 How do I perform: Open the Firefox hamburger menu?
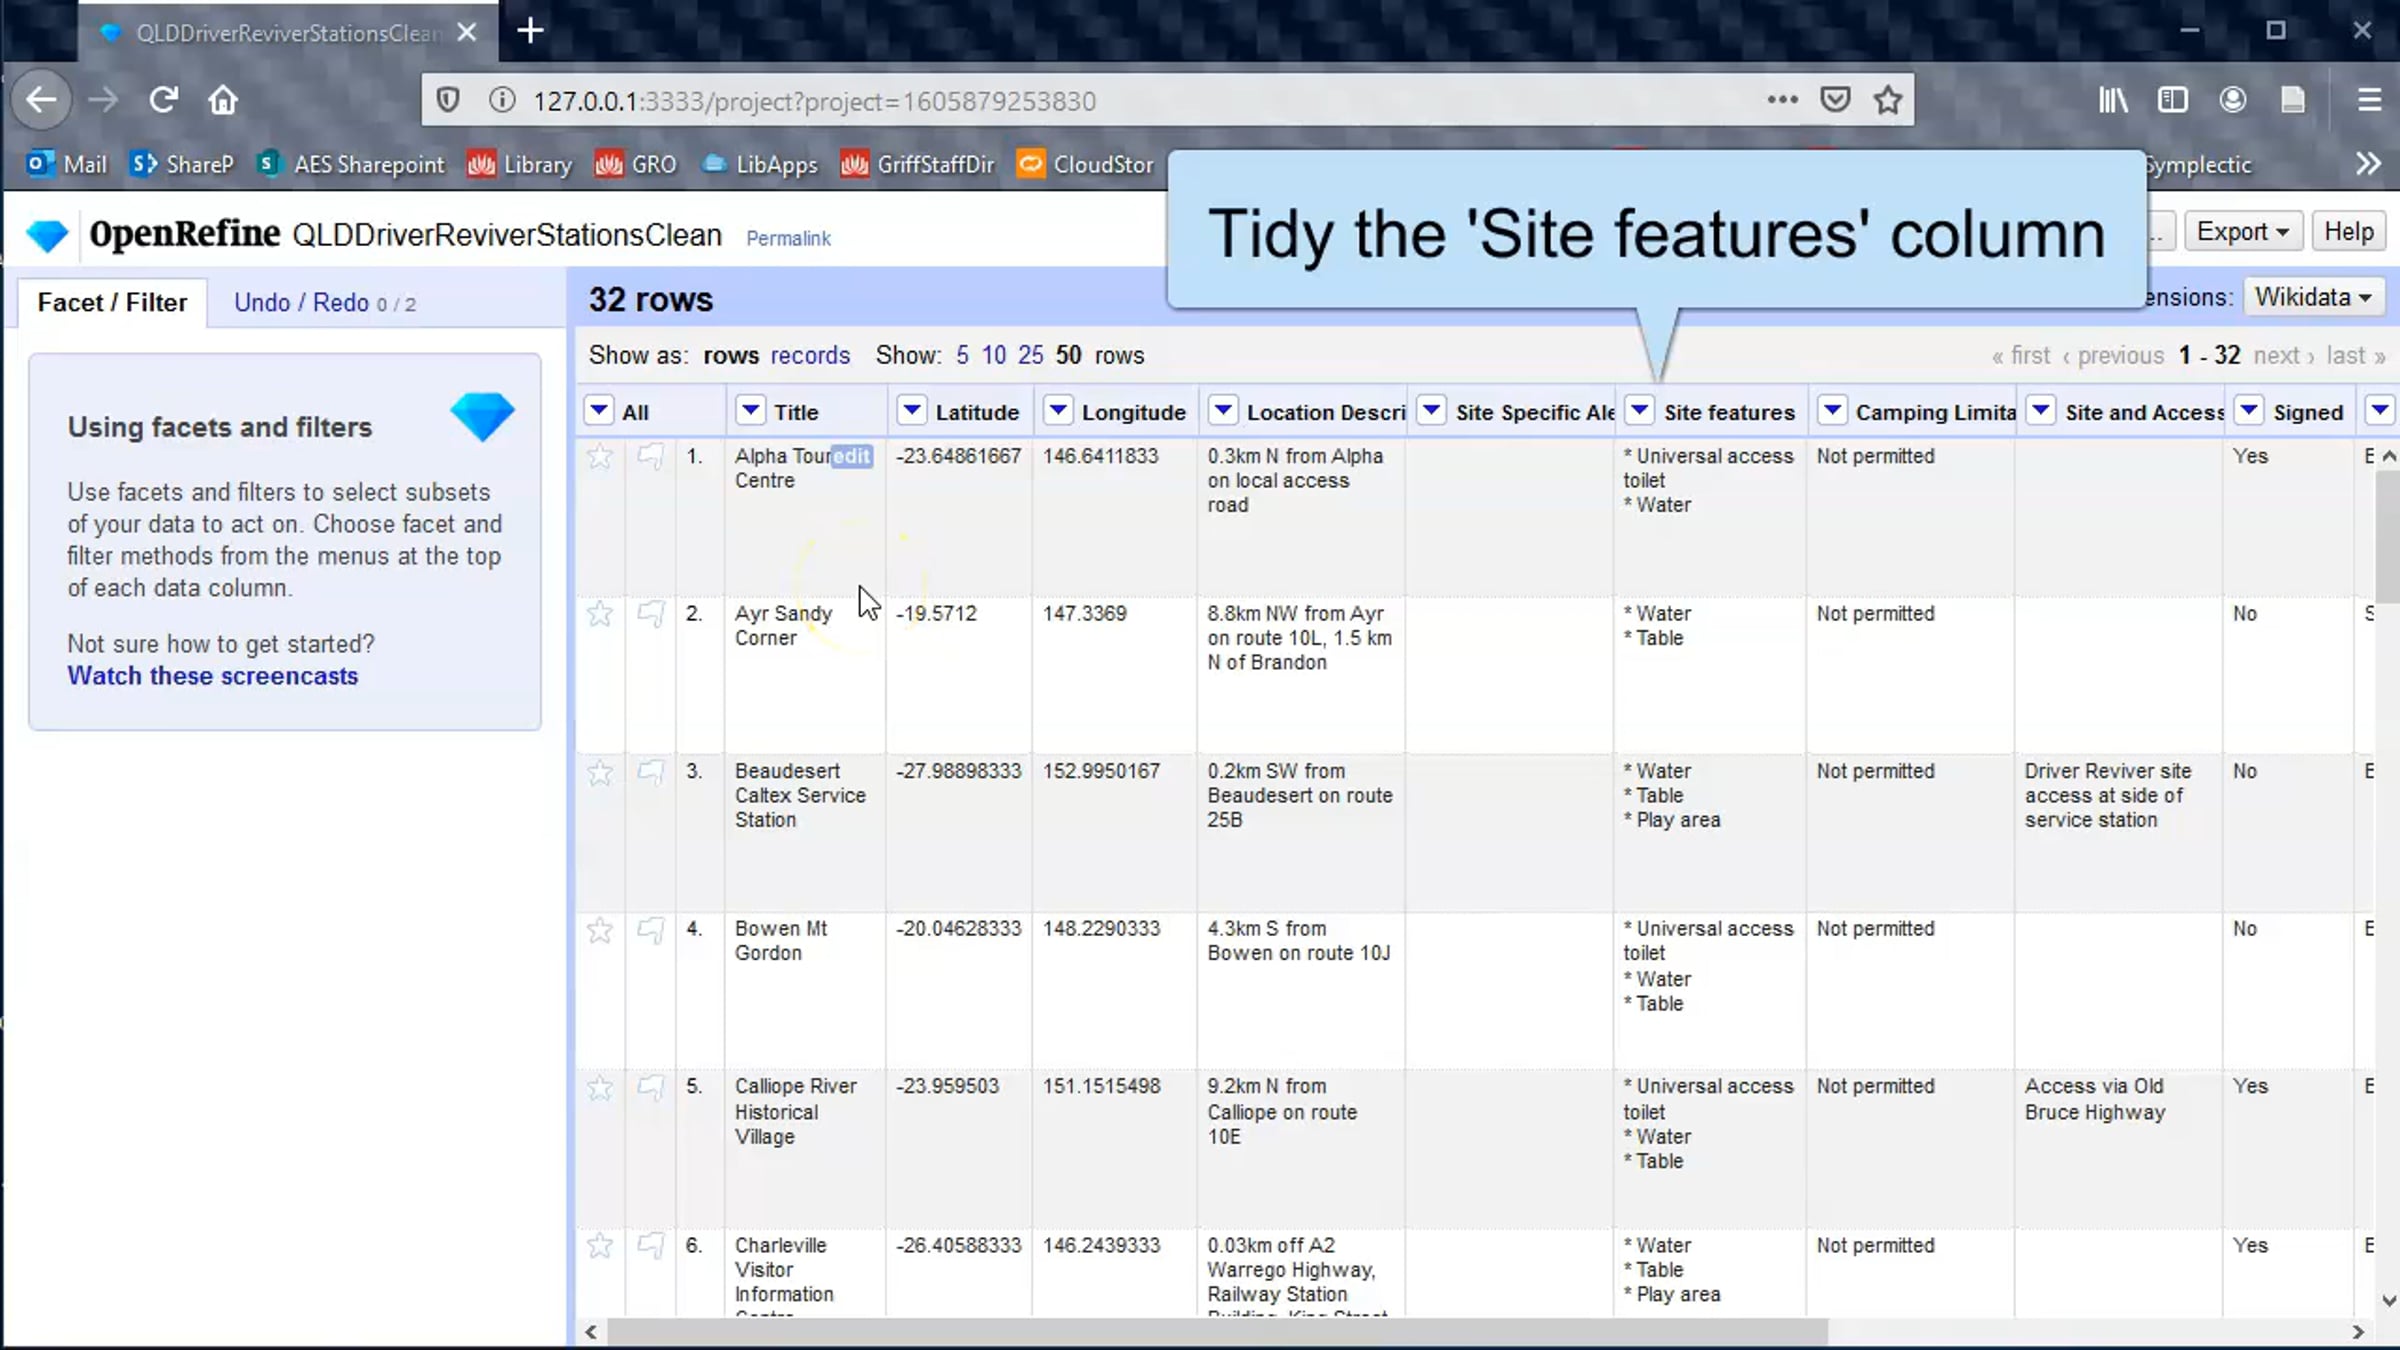[2369, 100]
